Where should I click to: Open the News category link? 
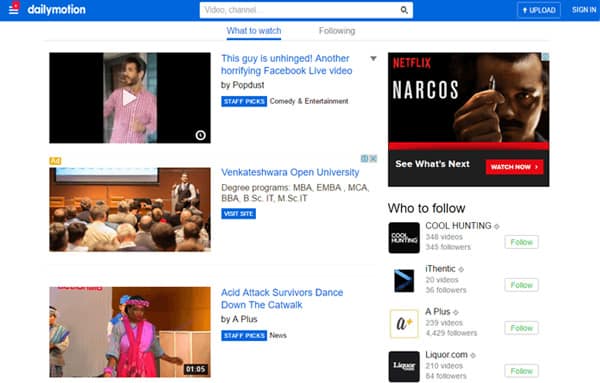(278, 336)
